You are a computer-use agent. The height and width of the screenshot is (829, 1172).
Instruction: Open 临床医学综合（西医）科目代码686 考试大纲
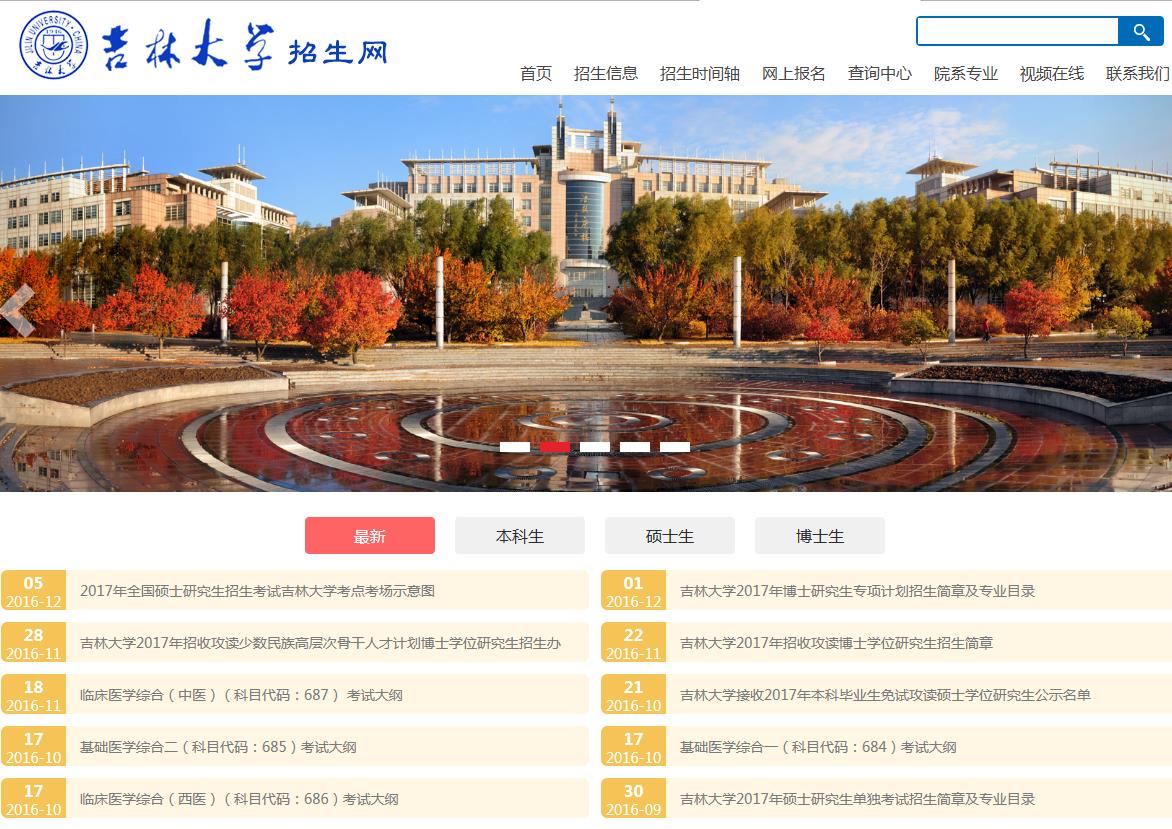[239, 799]
